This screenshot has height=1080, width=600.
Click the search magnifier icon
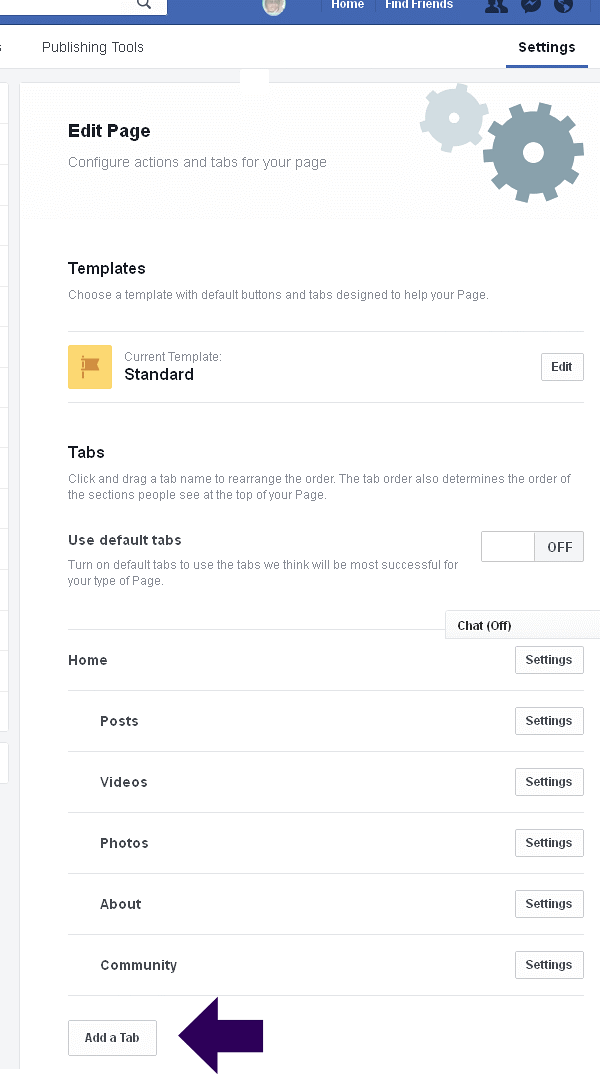[x=144, y=5]
